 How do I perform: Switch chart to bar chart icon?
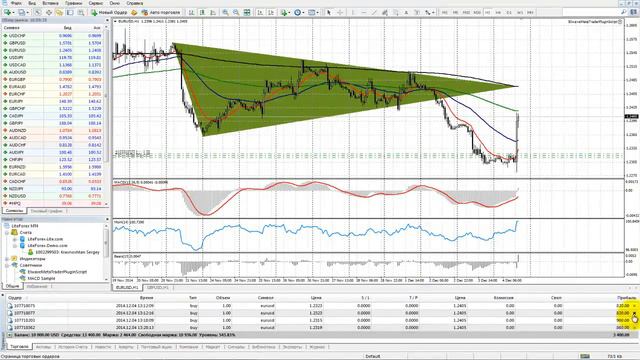pos(191,13)
